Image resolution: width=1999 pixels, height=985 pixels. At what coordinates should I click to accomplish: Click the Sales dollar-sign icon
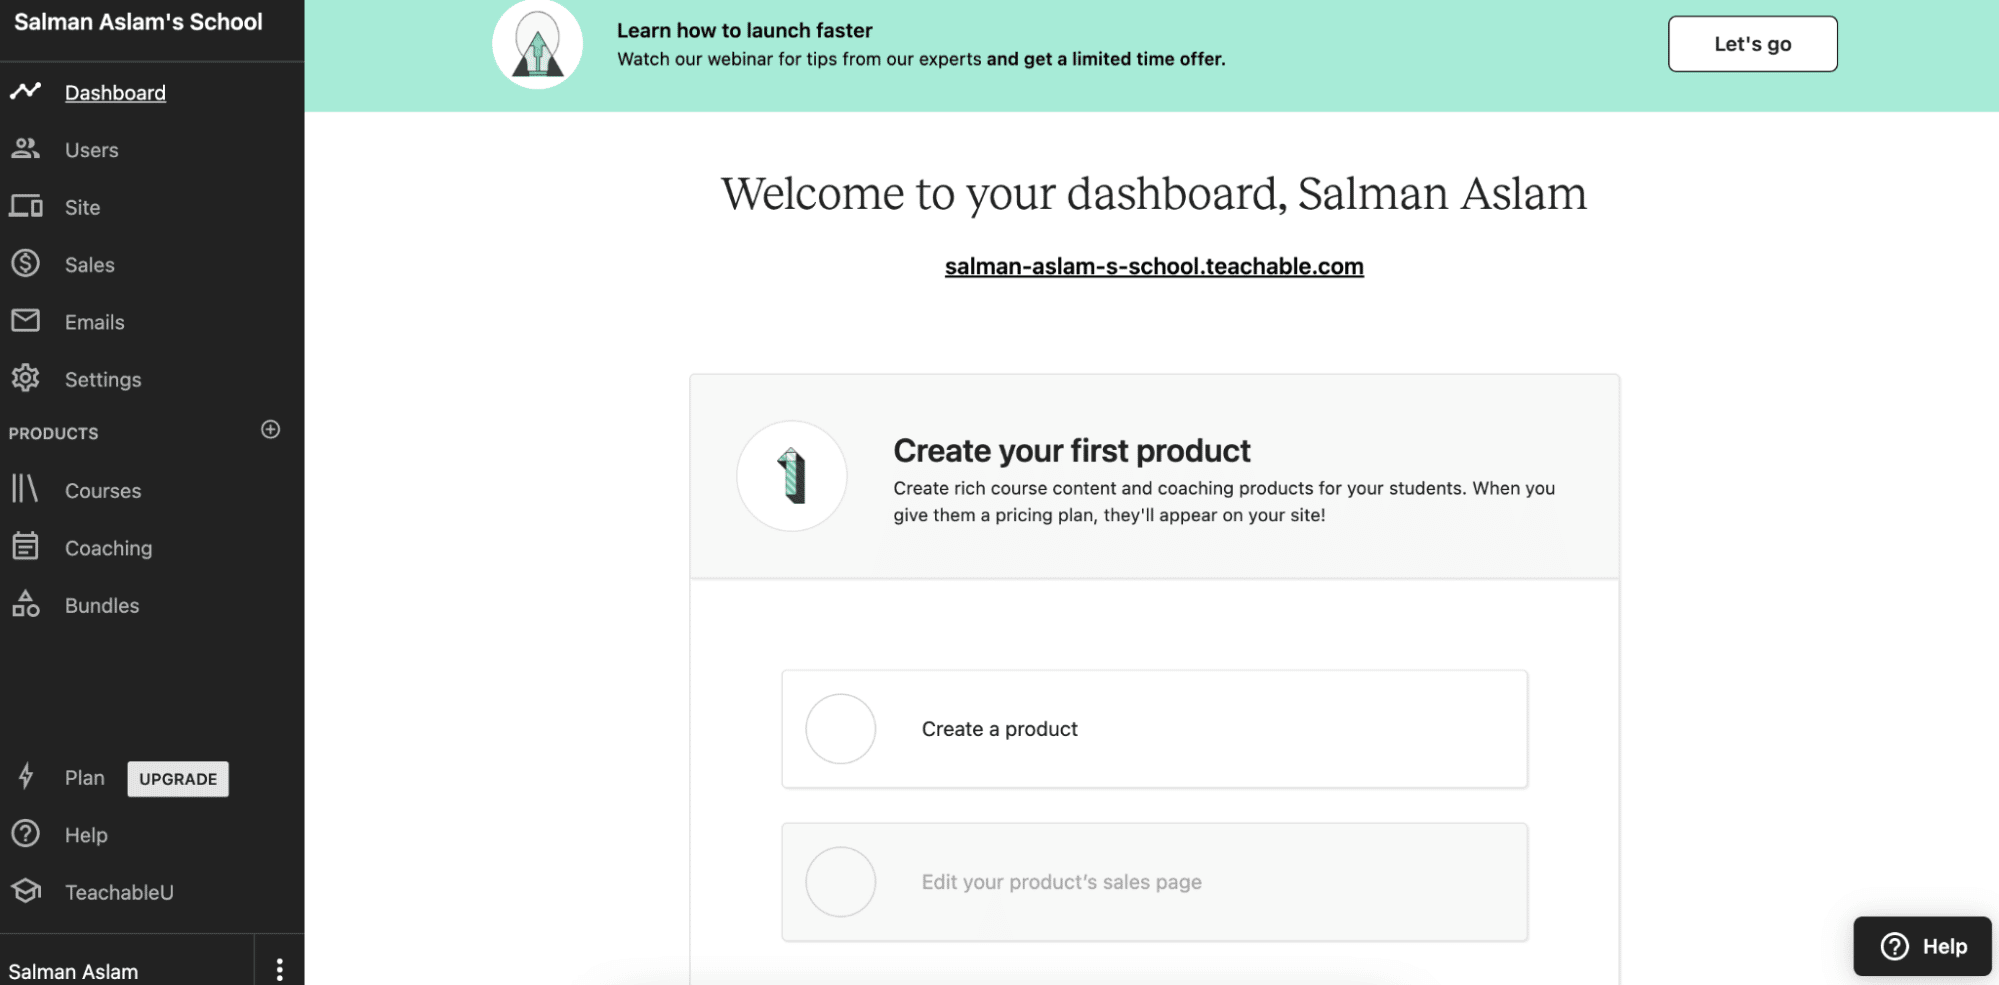click(25, 263)
